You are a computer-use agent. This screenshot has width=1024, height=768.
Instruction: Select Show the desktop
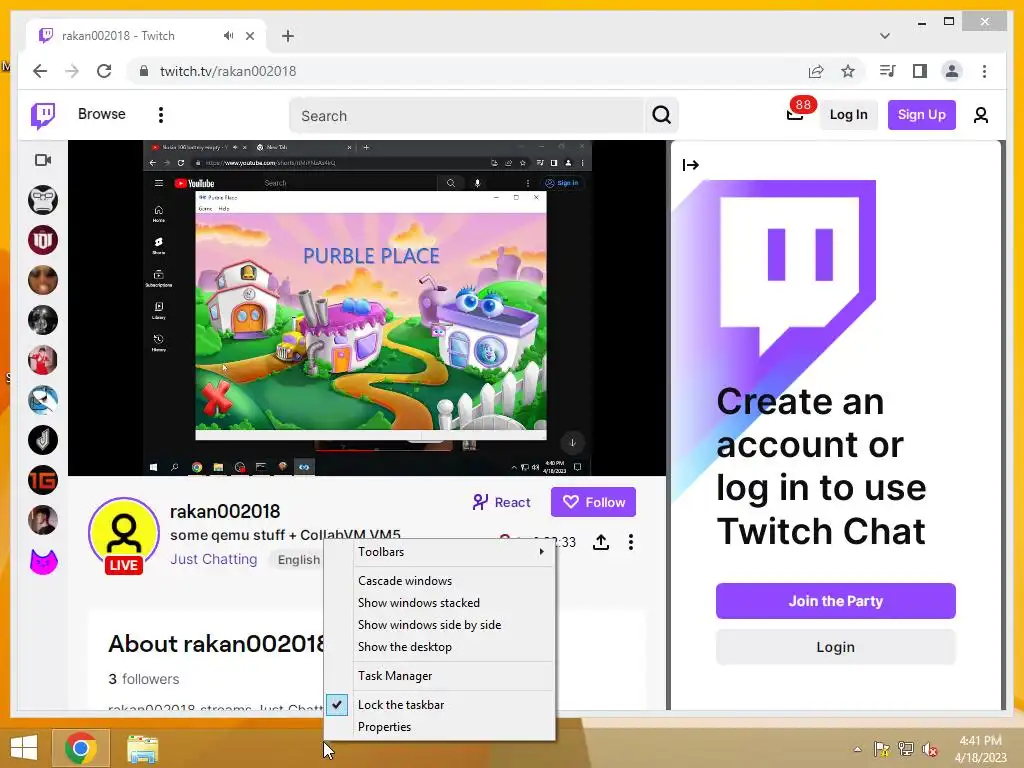[404, 647]
